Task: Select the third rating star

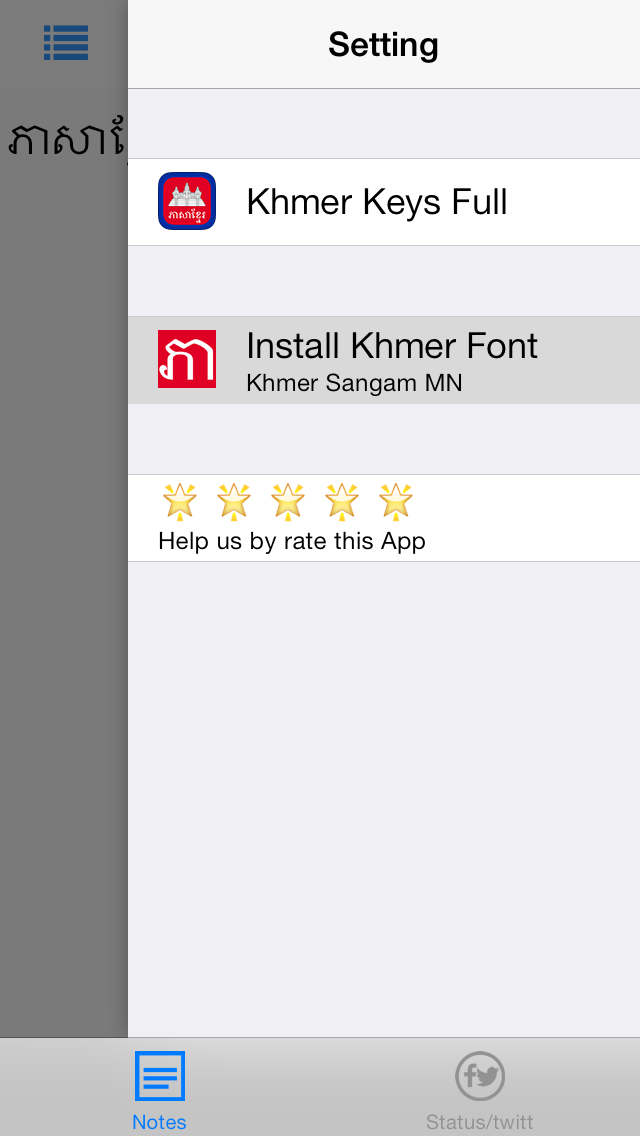Action: pyautogui.click(x=288, y=501)
